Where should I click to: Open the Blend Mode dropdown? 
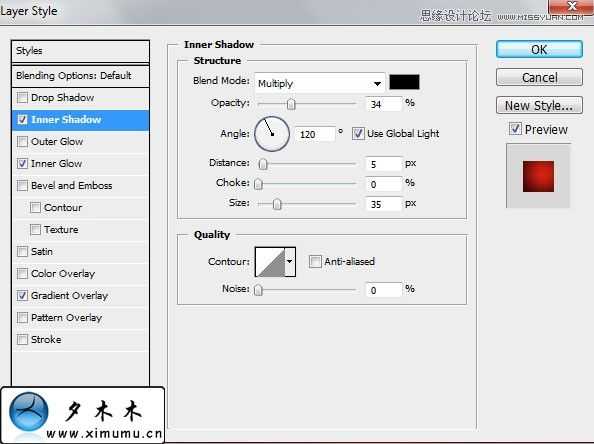pyautogui.click(x=320, y=83)
